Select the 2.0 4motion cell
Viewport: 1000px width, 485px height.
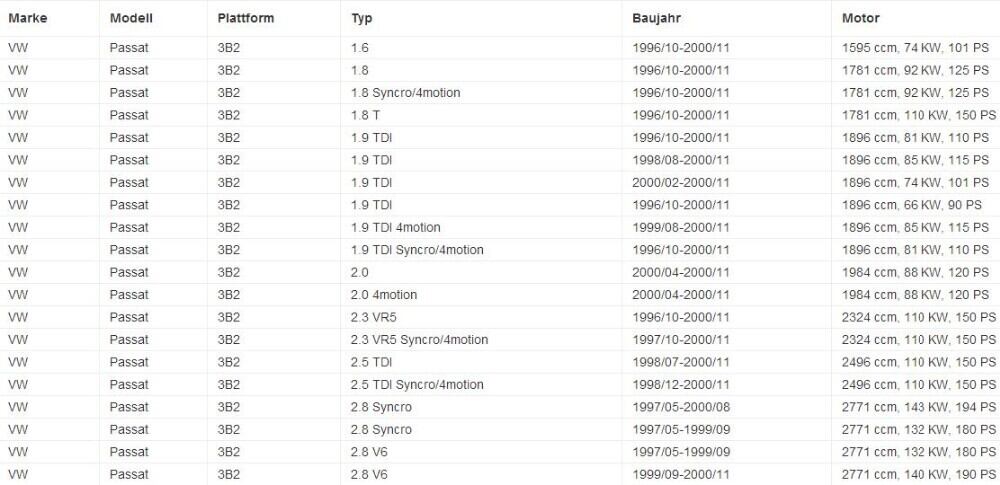coord(384,295)
